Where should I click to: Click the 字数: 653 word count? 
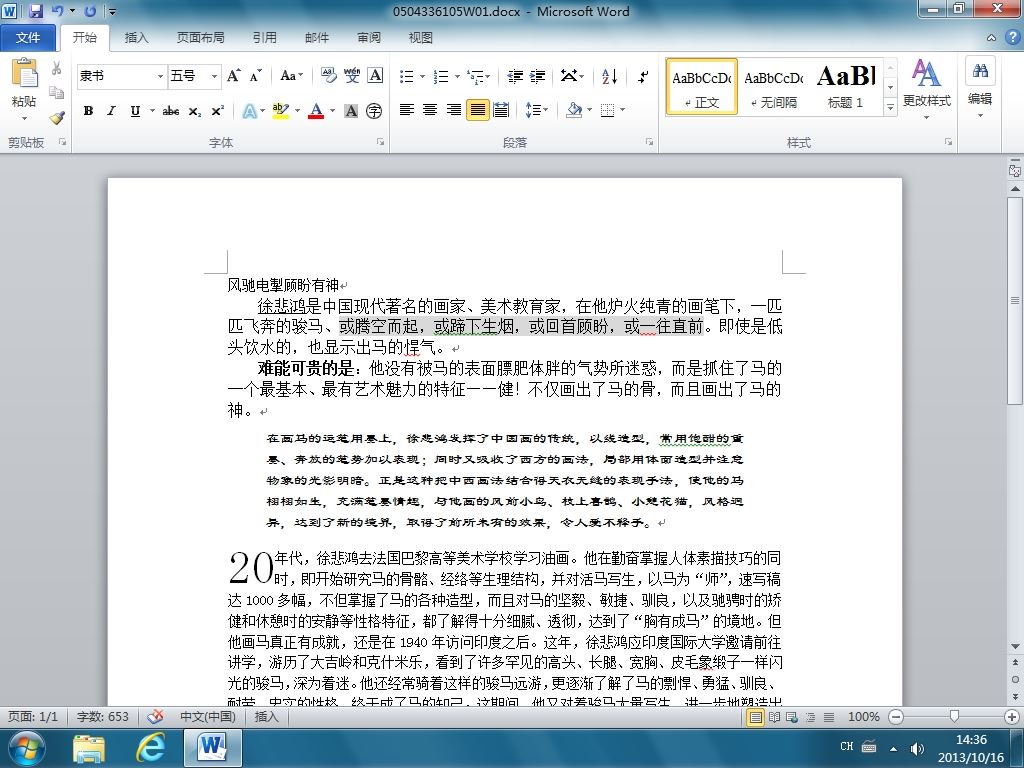point(103,716)
